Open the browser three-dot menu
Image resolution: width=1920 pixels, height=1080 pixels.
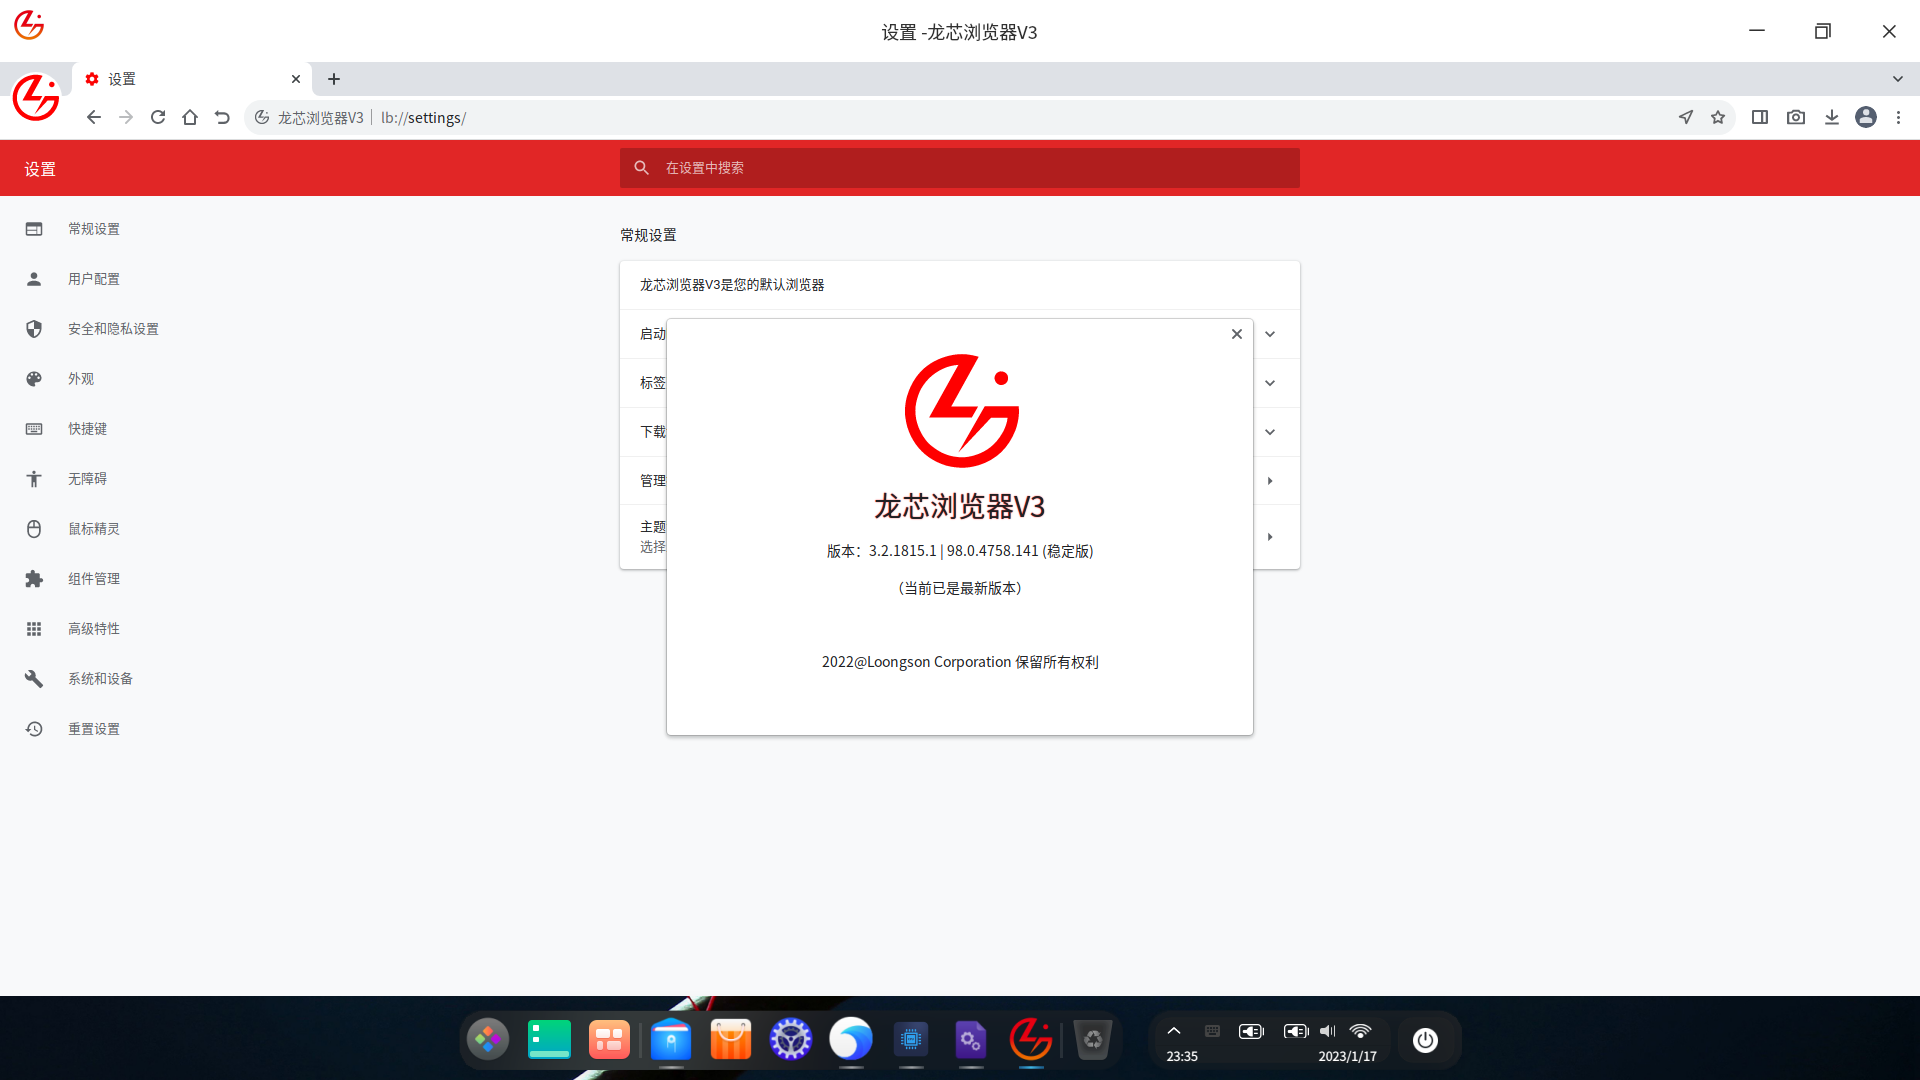(1898, 117)
